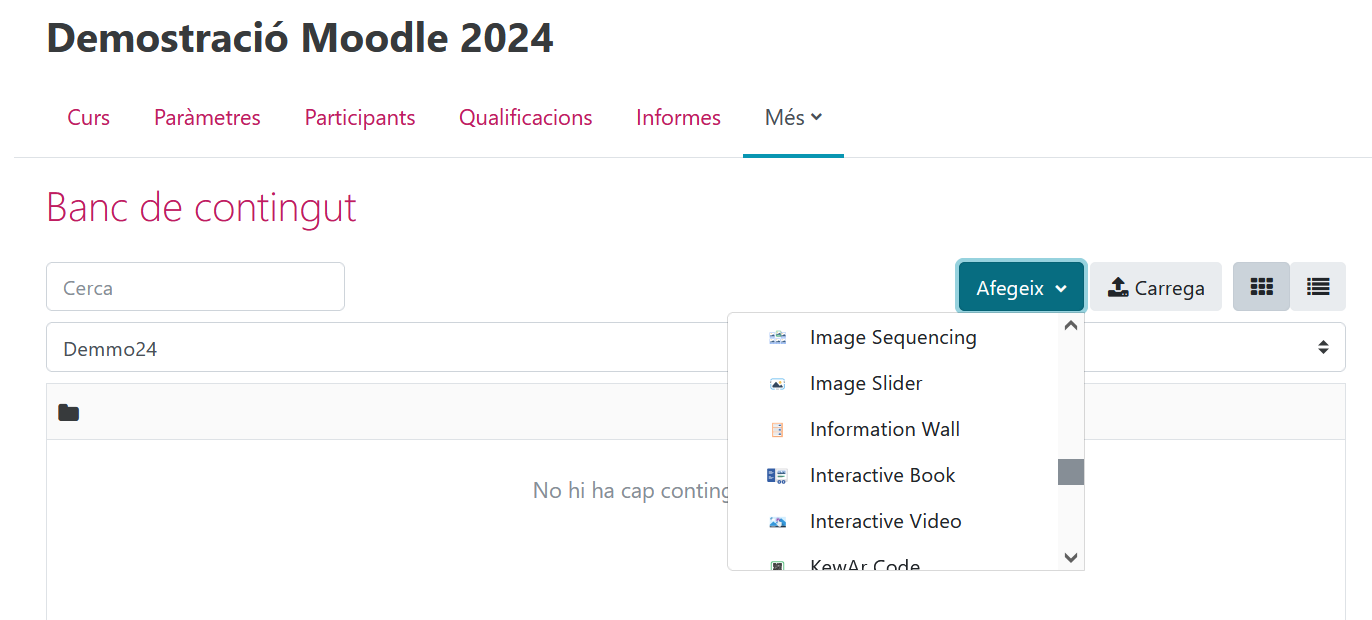Open the Participants tab
Image resolution: width=1372 pixels, height=620 pixels.
(x=360, y=118)
